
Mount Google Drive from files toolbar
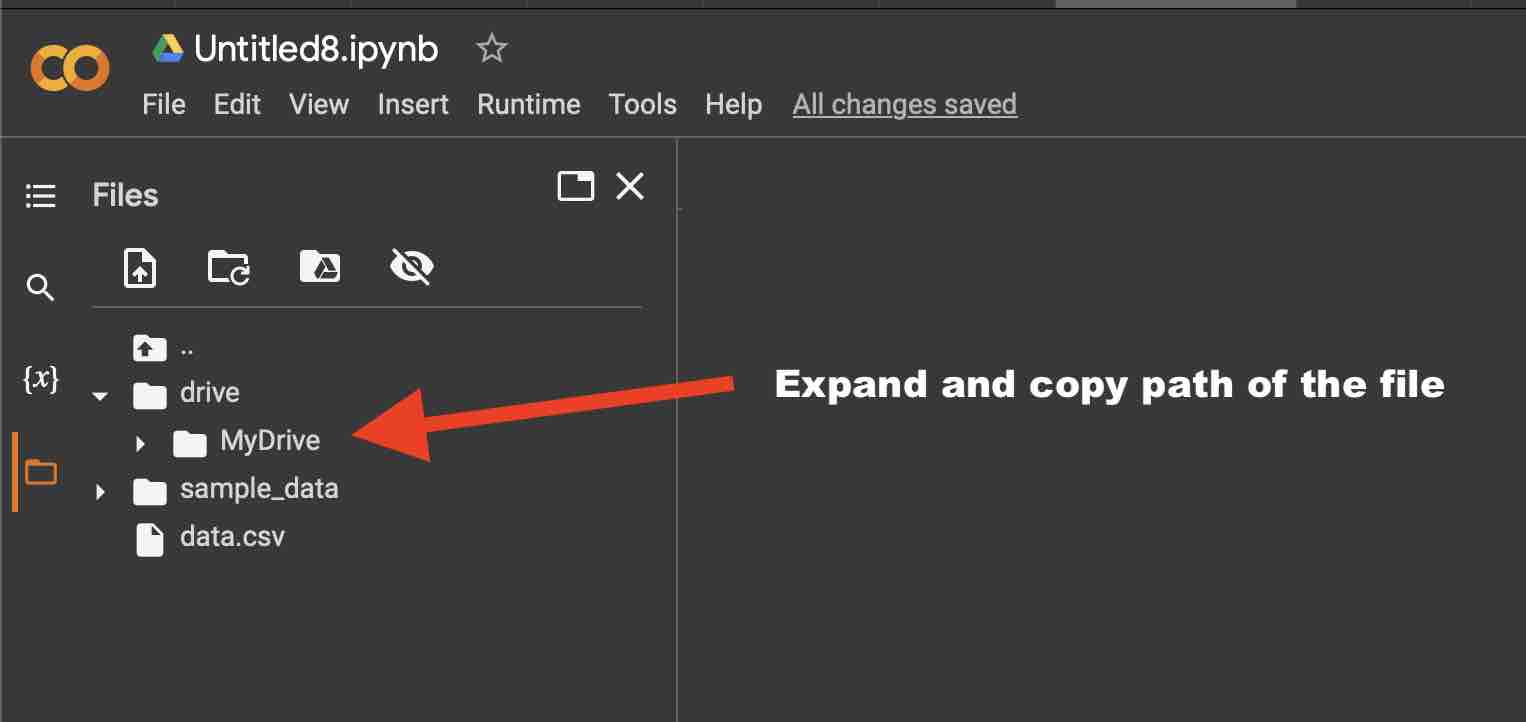(319, 267)
